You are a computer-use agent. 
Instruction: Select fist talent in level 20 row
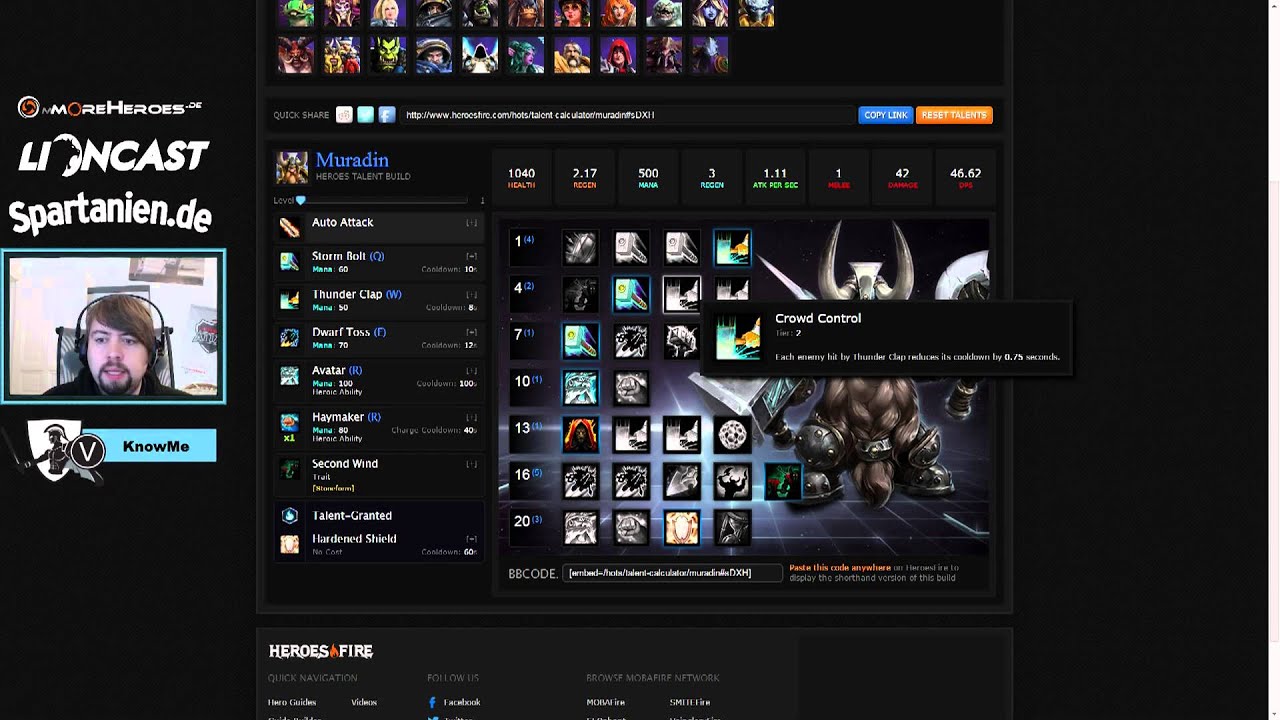(x=631, y=527)
